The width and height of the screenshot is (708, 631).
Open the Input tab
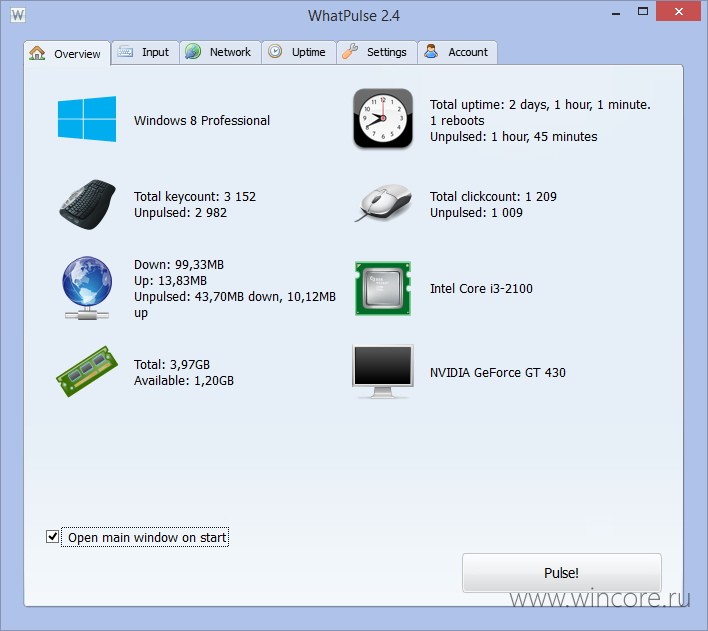pos(145,52)
